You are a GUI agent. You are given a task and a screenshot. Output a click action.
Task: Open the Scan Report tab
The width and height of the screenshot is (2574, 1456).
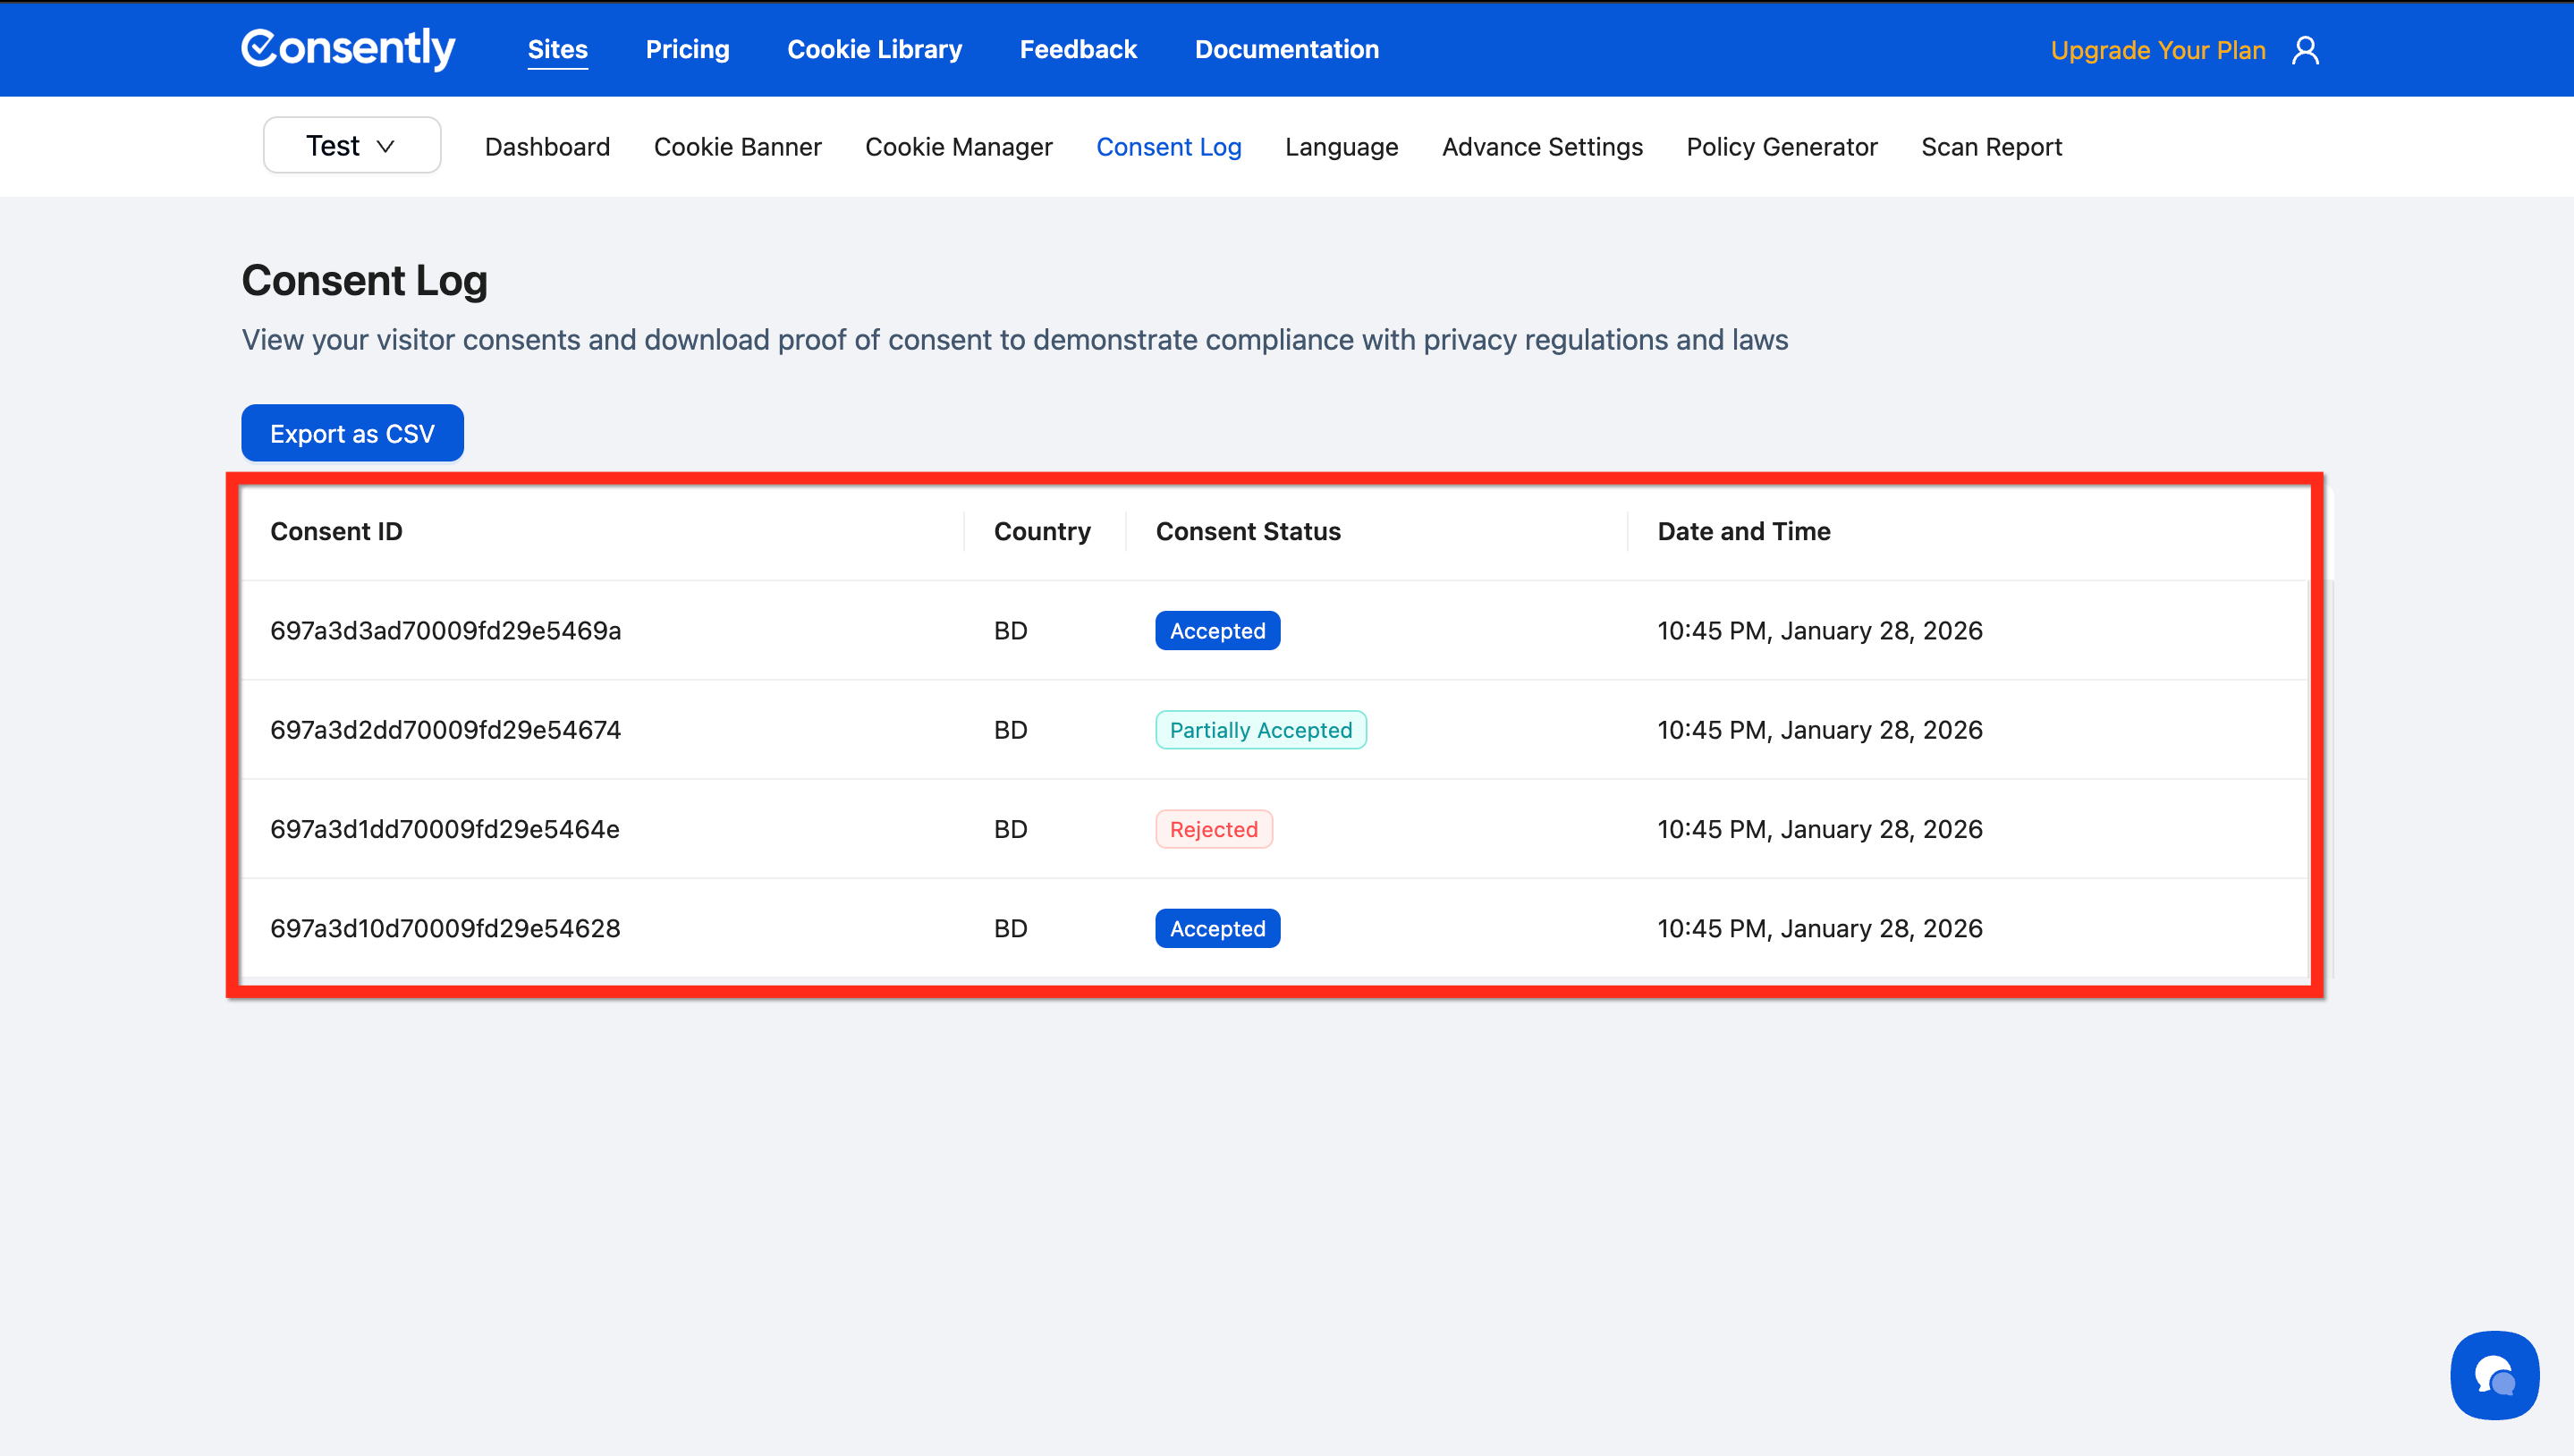[x=1991, y=147]
